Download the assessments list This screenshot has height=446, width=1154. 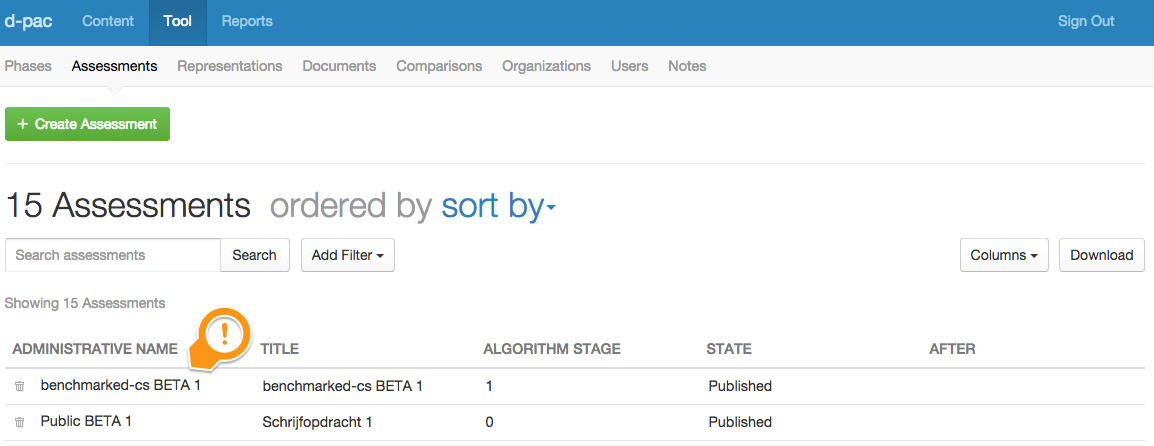[1101, 255]
